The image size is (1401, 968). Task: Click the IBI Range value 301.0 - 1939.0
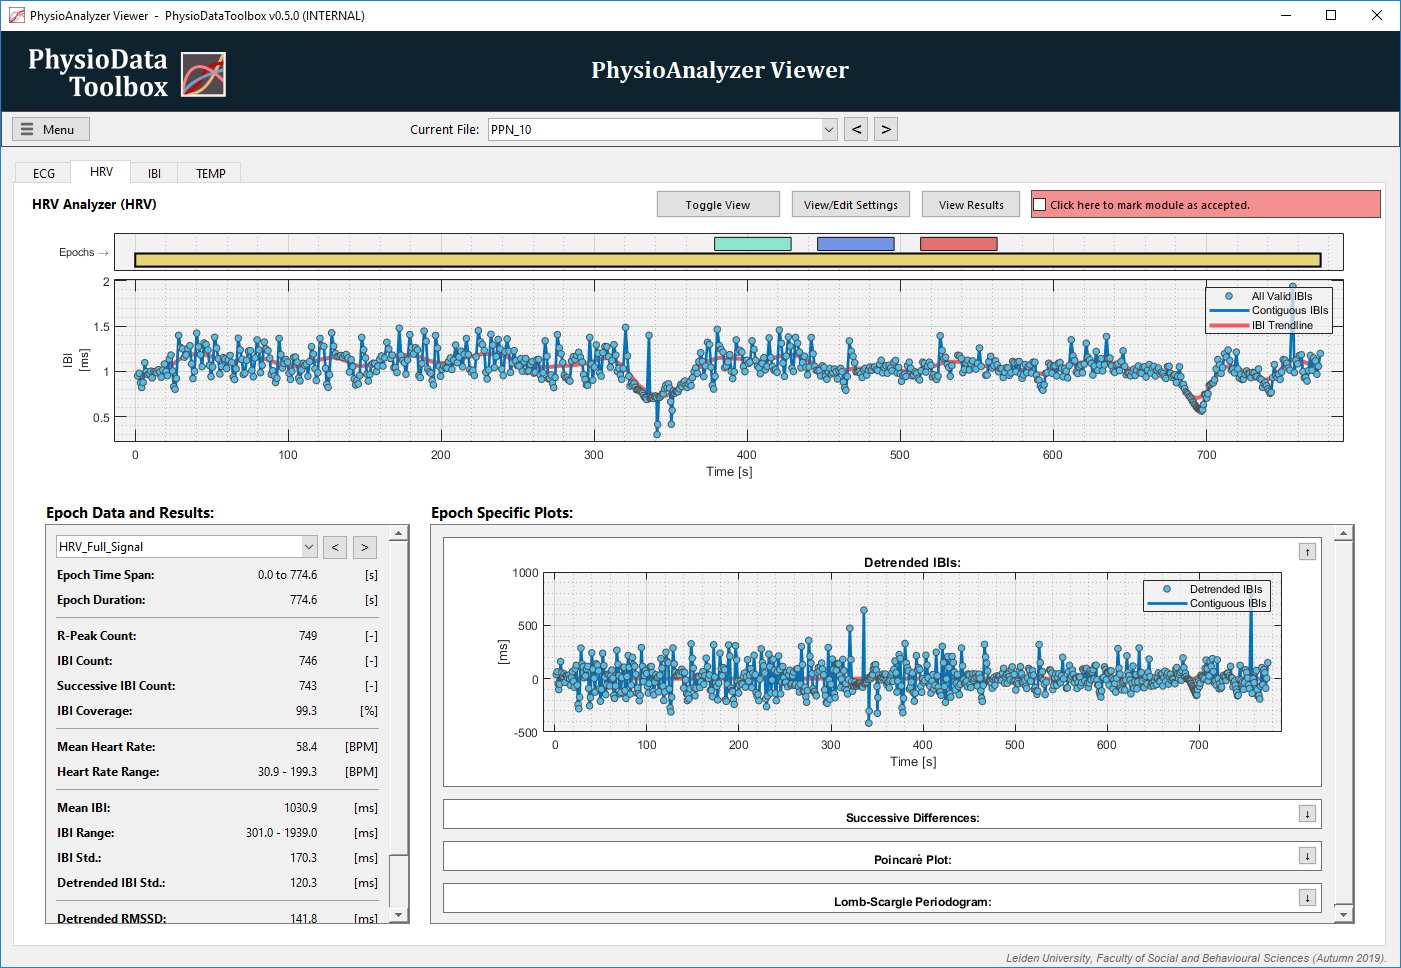click(282, 833)
